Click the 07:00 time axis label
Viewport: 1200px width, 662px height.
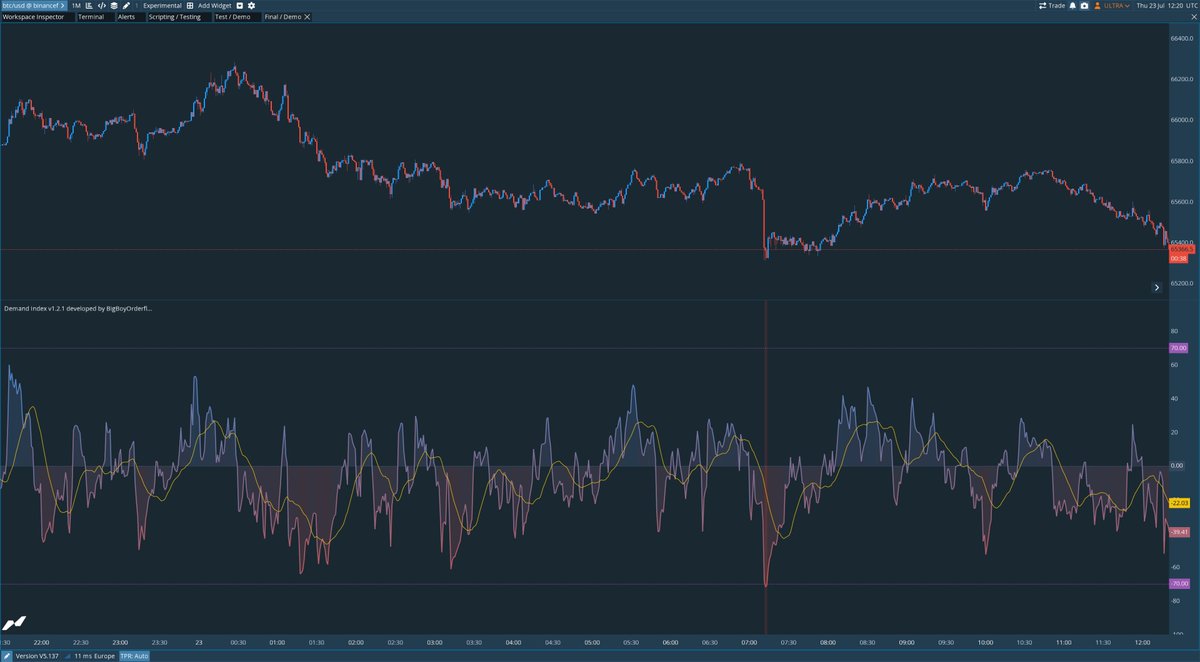(x=749, y=642)
